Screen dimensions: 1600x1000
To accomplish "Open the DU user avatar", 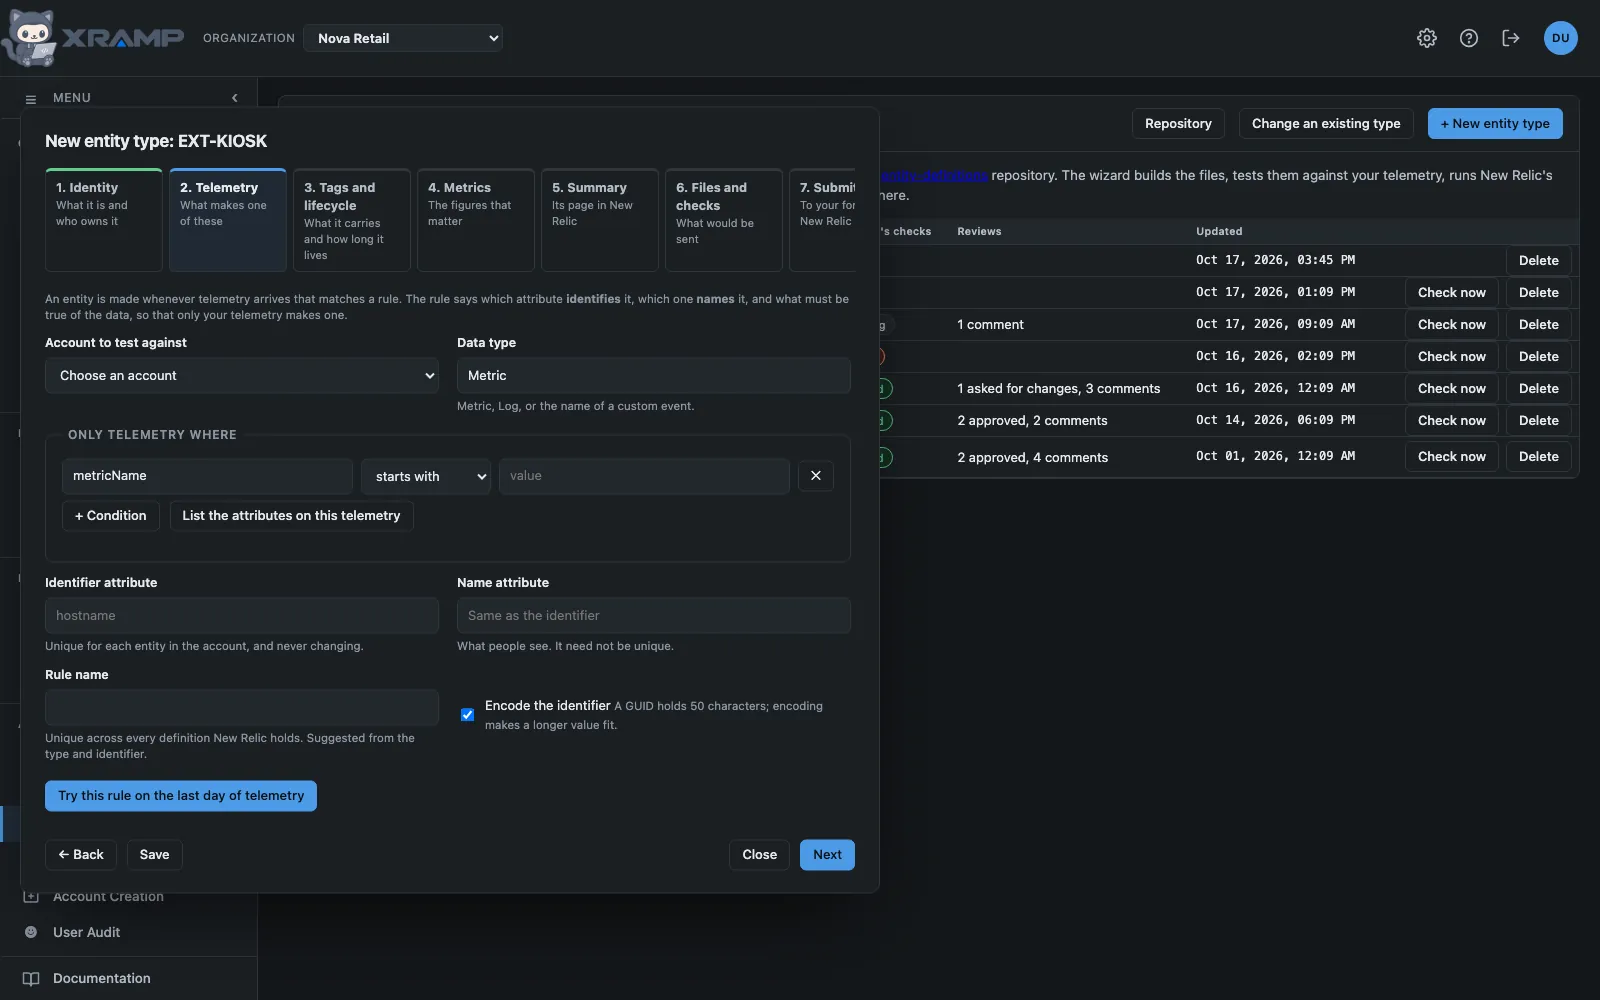I will 1560,38.
